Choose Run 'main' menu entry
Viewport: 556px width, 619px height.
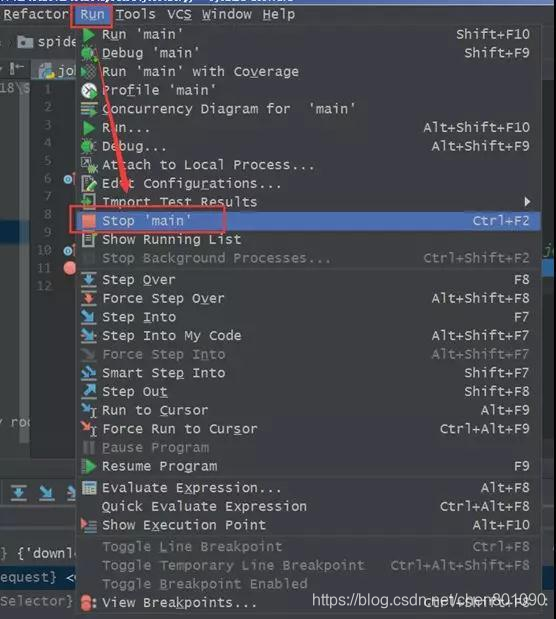click(x=308, y=35)
